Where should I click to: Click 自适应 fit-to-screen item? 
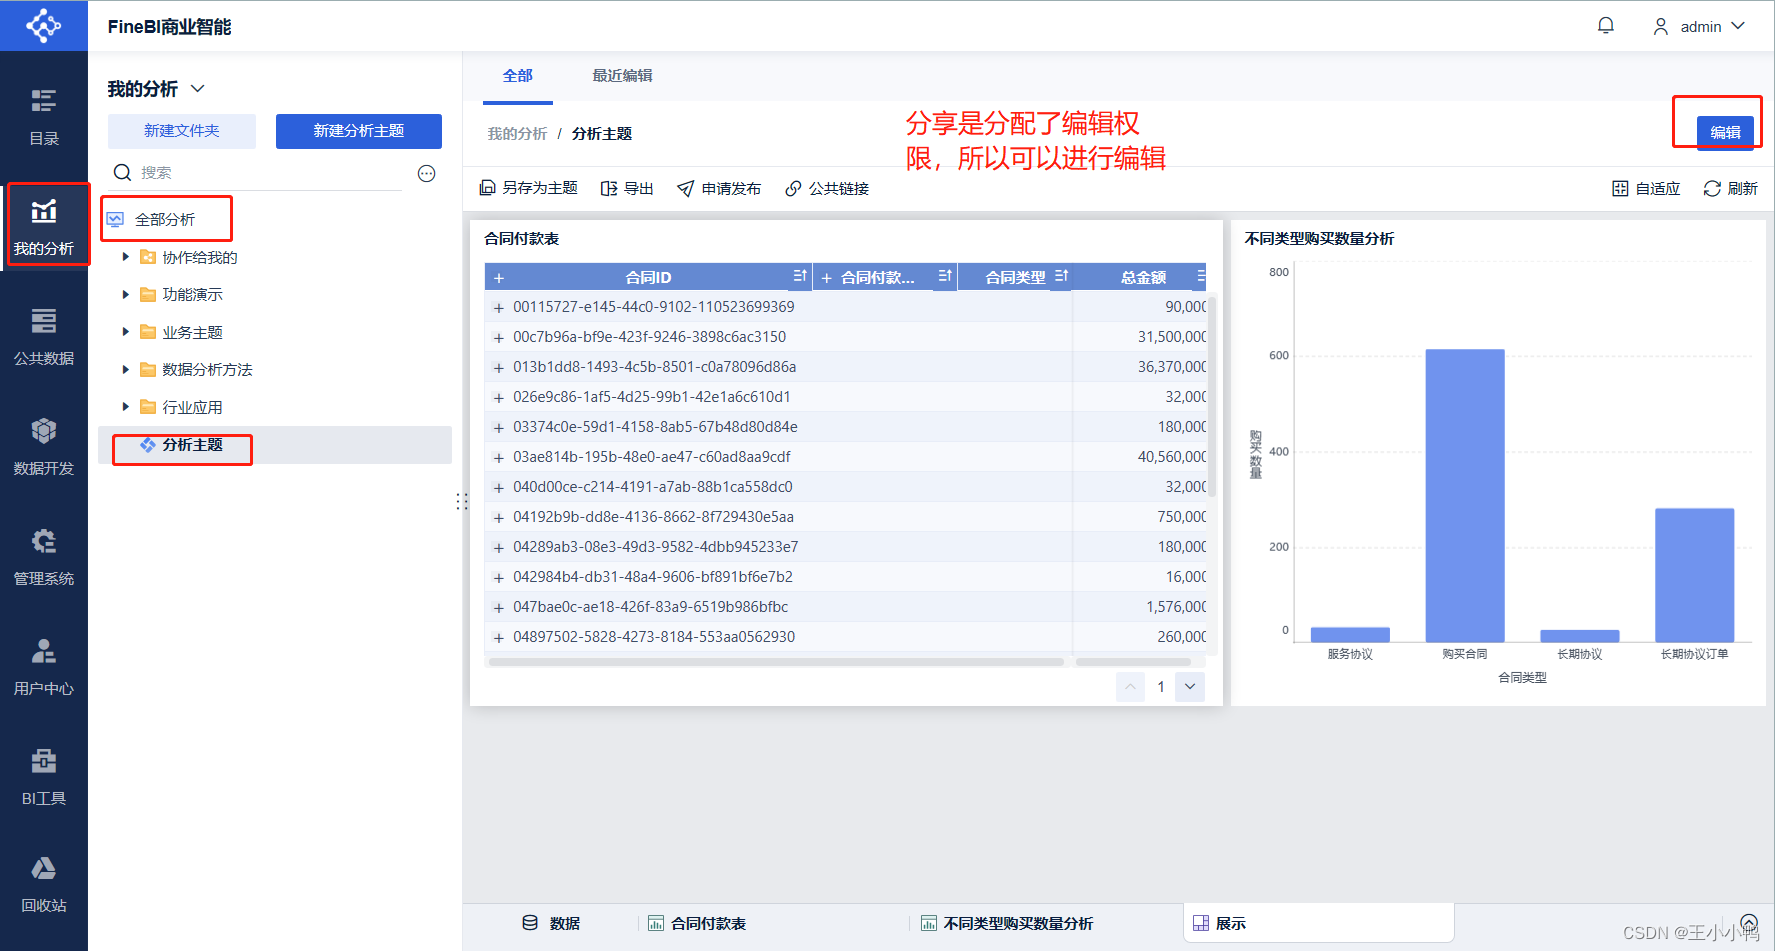[1646, 188]
